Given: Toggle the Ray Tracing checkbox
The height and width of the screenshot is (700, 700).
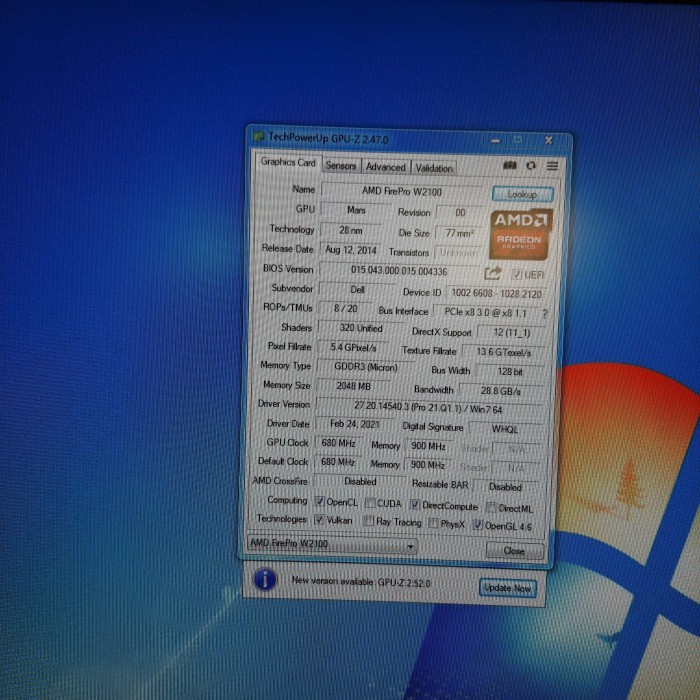Looking at the screenshot, I should click(368, 521).
